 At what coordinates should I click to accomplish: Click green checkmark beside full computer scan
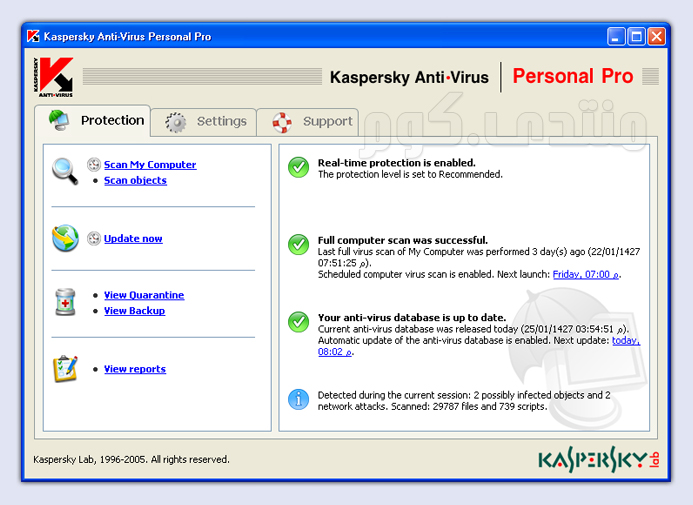click(298, 244)
